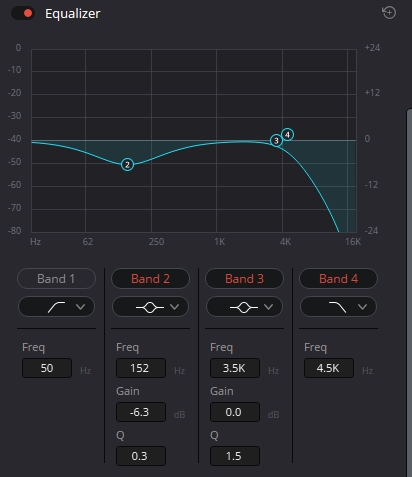412x477 pixels.
Task: Enable Band 1
Action: click(x=56, y=279)
